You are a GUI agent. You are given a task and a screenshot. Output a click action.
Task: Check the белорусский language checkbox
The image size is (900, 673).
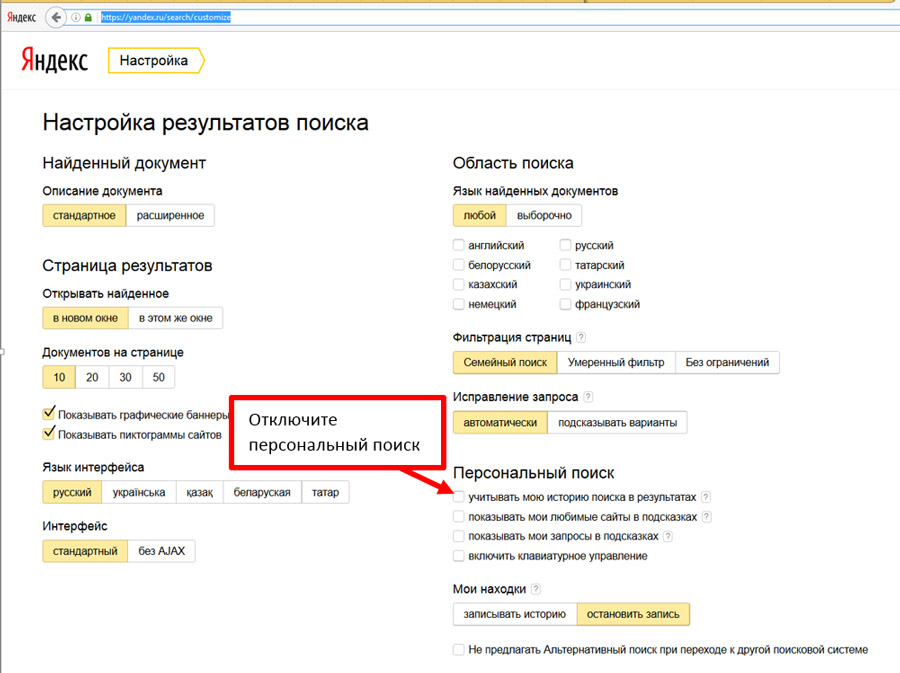click(459, 264)
